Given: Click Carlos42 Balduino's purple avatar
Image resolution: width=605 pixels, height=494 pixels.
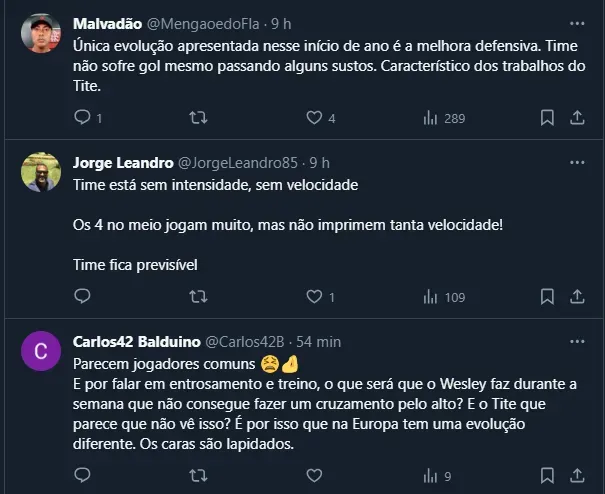Looking at the screenshot, I should coord(41,352).
